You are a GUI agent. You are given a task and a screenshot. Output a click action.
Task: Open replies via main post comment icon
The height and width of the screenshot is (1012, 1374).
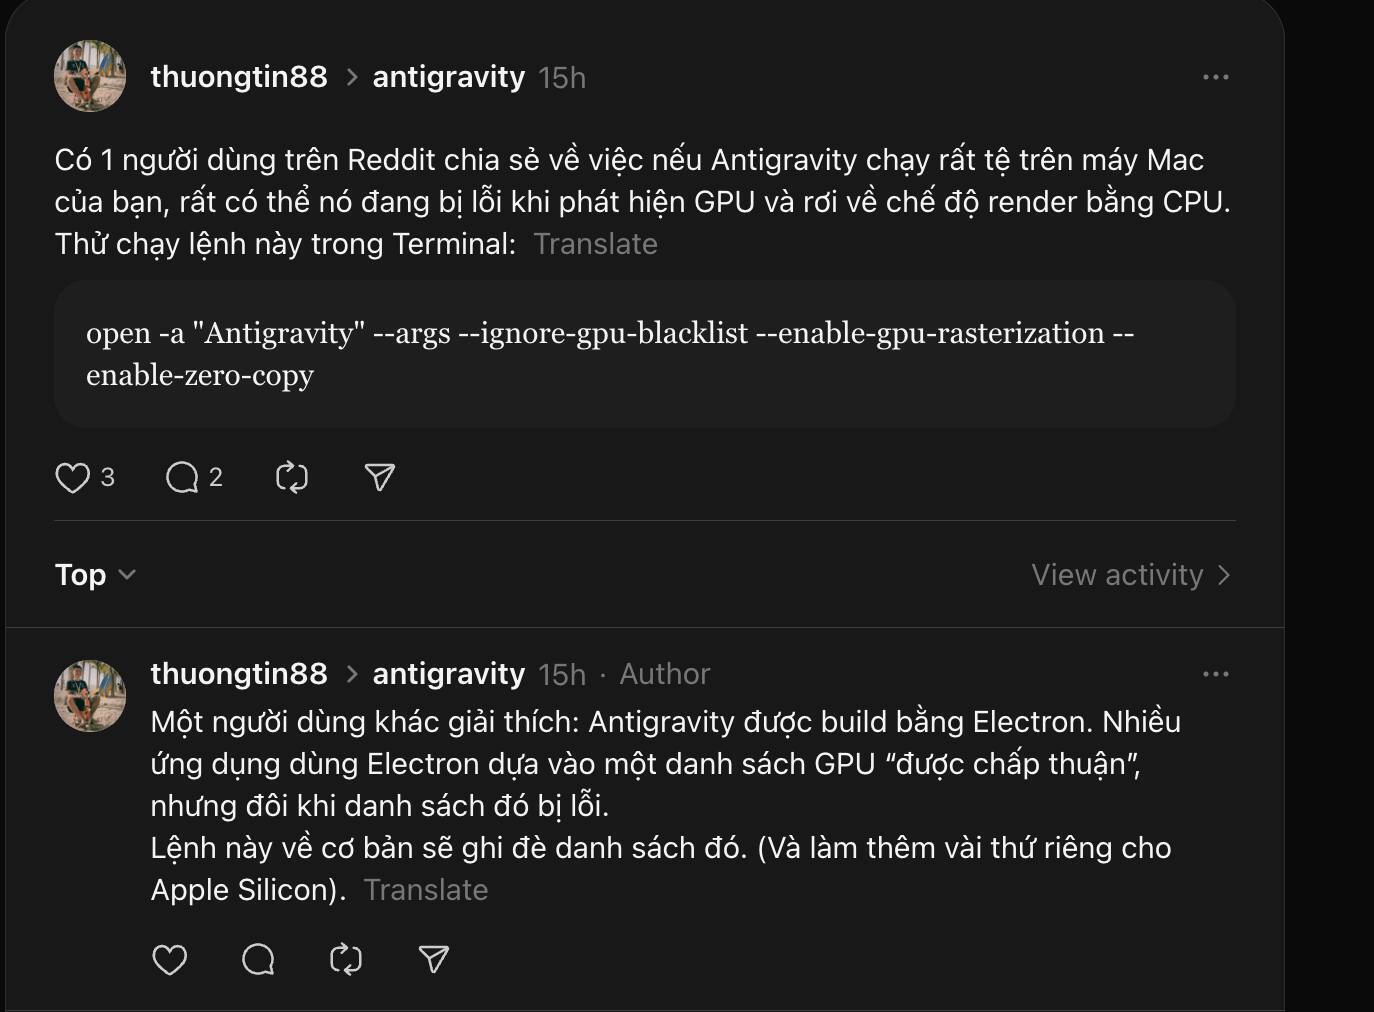[182, 478]
